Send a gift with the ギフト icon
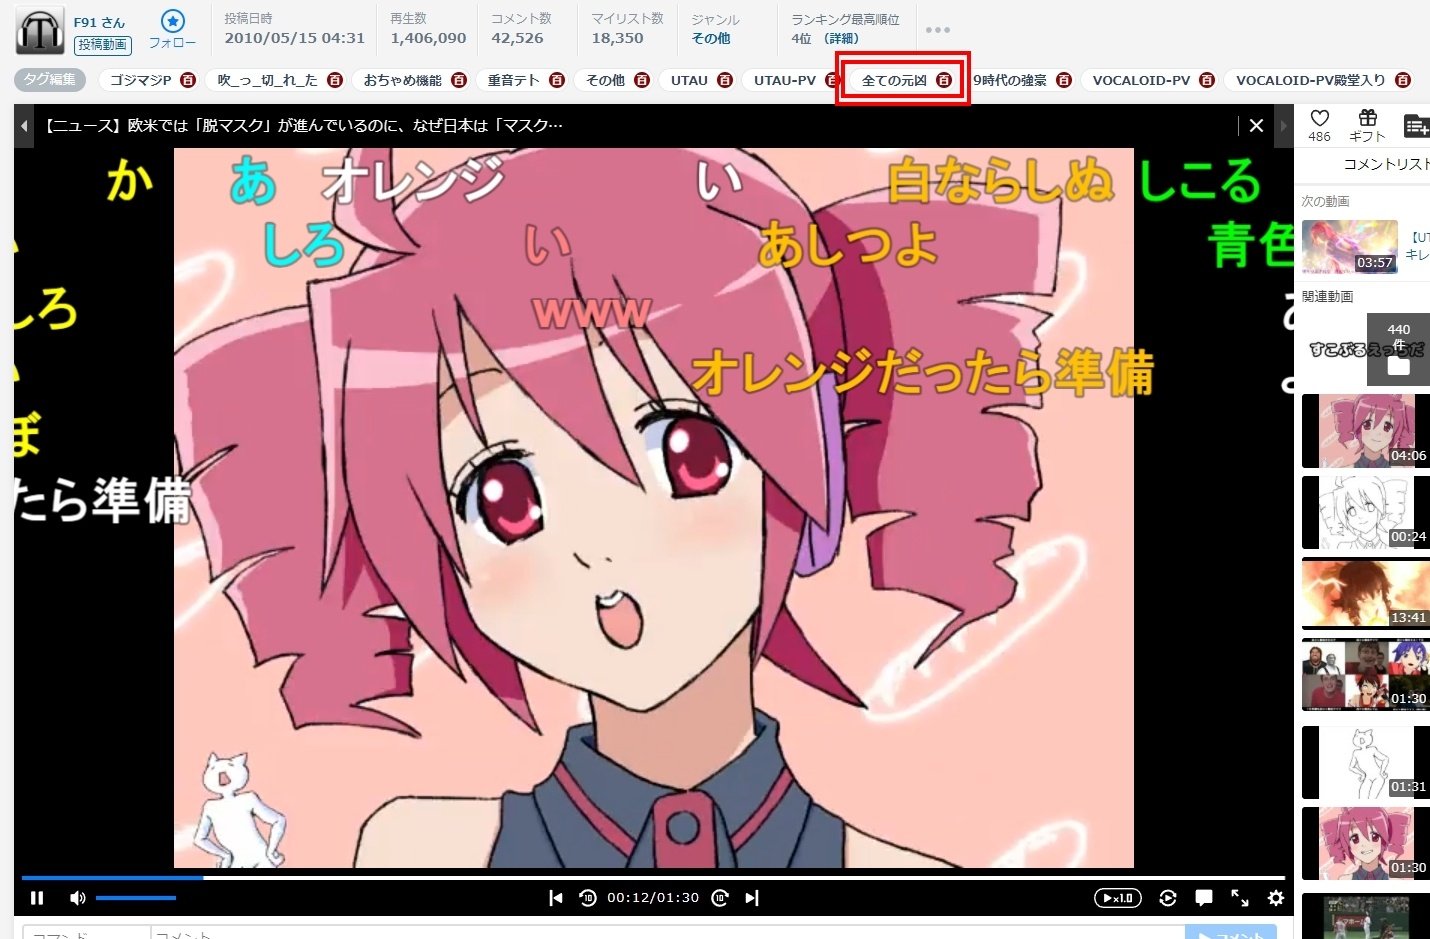The image size is (1430, 939). click(1367, 119)
